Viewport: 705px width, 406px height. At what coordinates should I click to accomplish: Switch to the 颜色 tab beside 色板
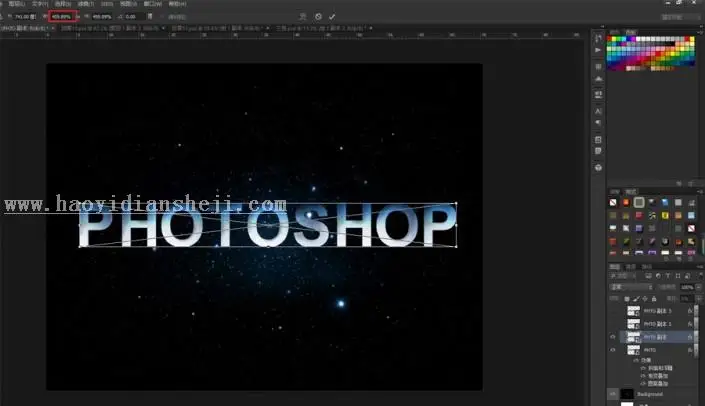tap(614, 32)
